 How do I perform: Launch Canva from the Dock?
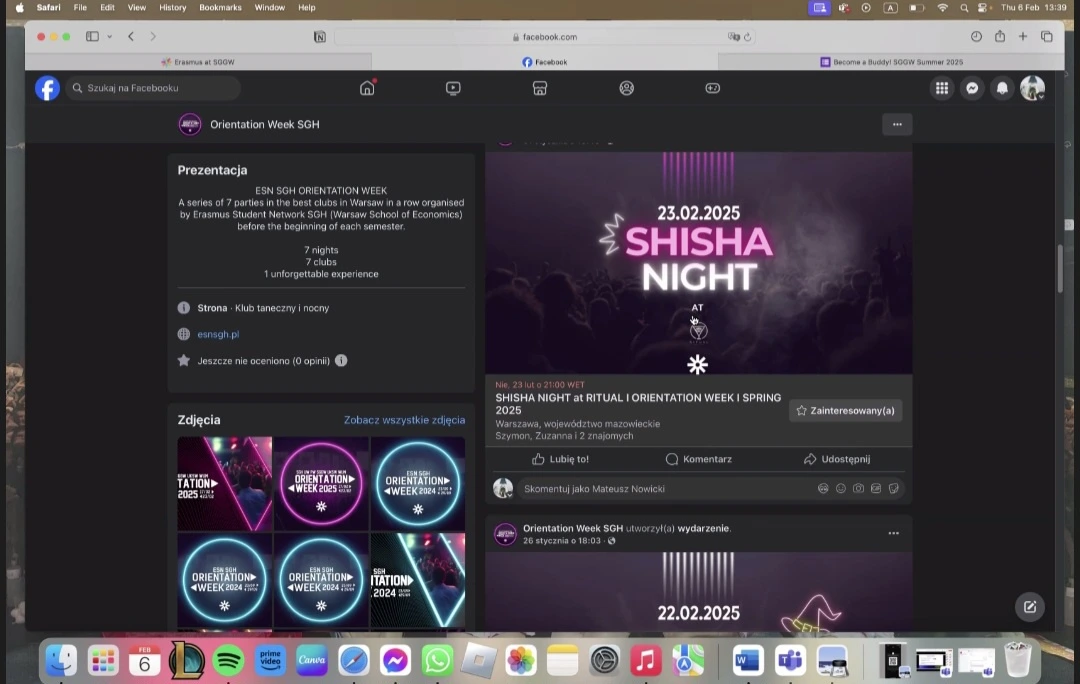click(x=312, y=661)
